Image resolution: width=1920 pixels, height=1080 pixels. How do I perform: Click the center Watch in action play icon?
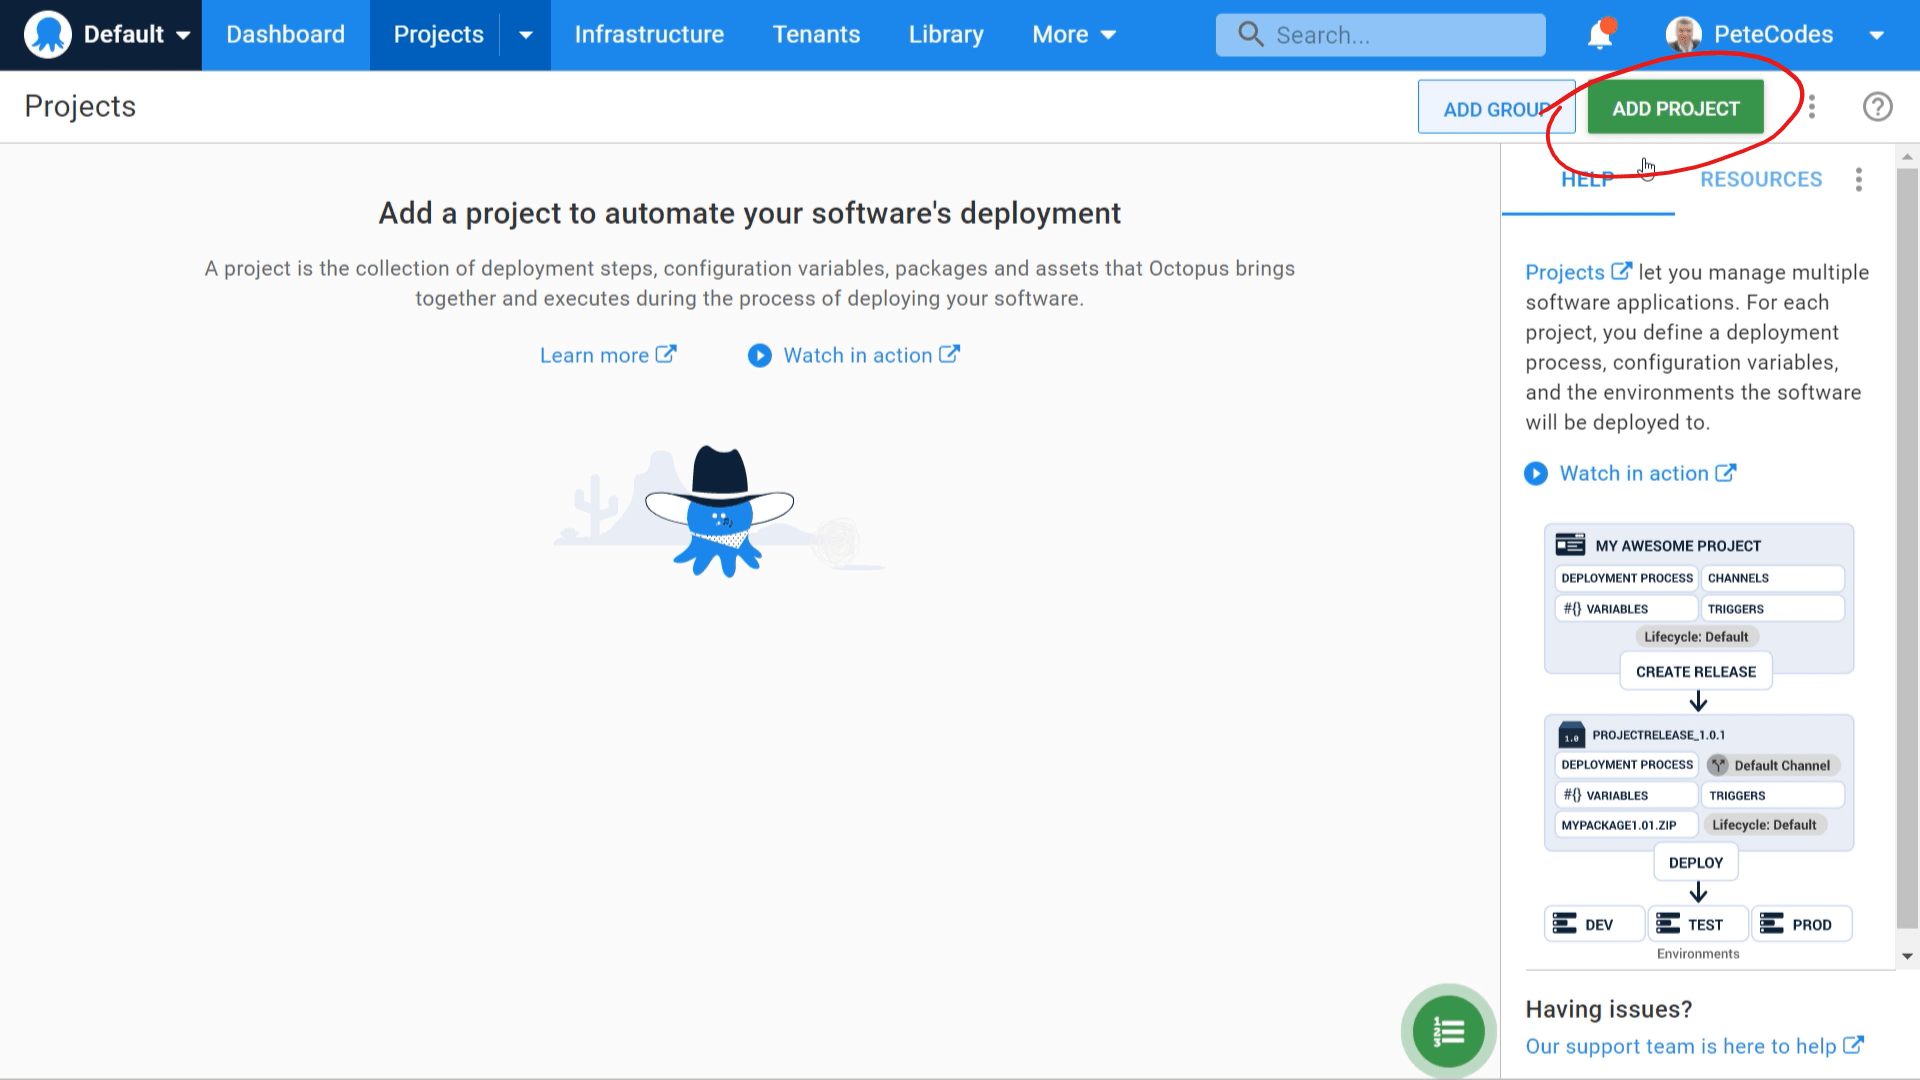point(760,356)
